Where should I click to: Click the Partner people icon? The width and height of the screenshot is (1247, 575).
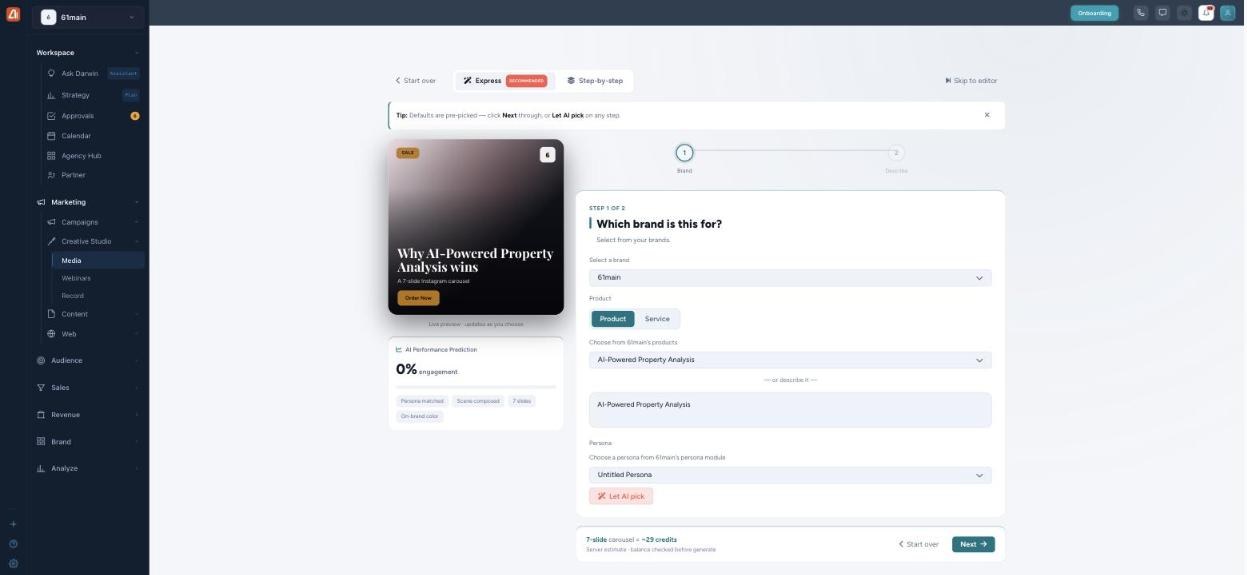click(x=52, y=175)
